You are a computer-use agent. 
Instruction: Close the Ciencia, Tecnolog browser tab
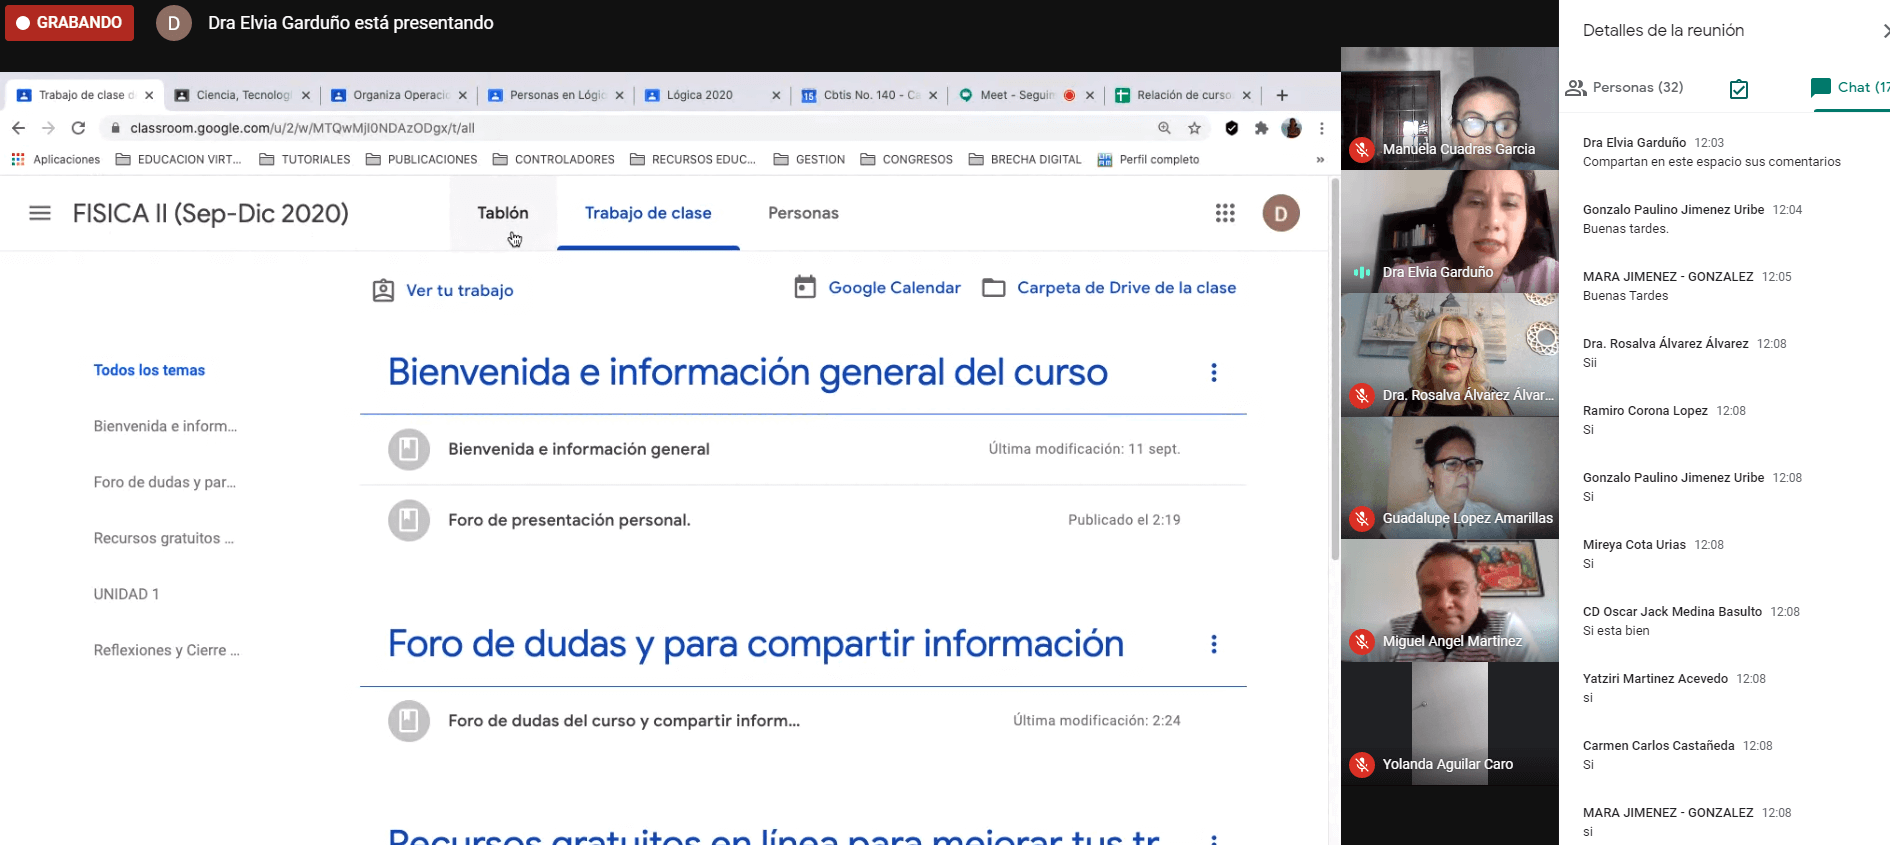coord(306,96)
